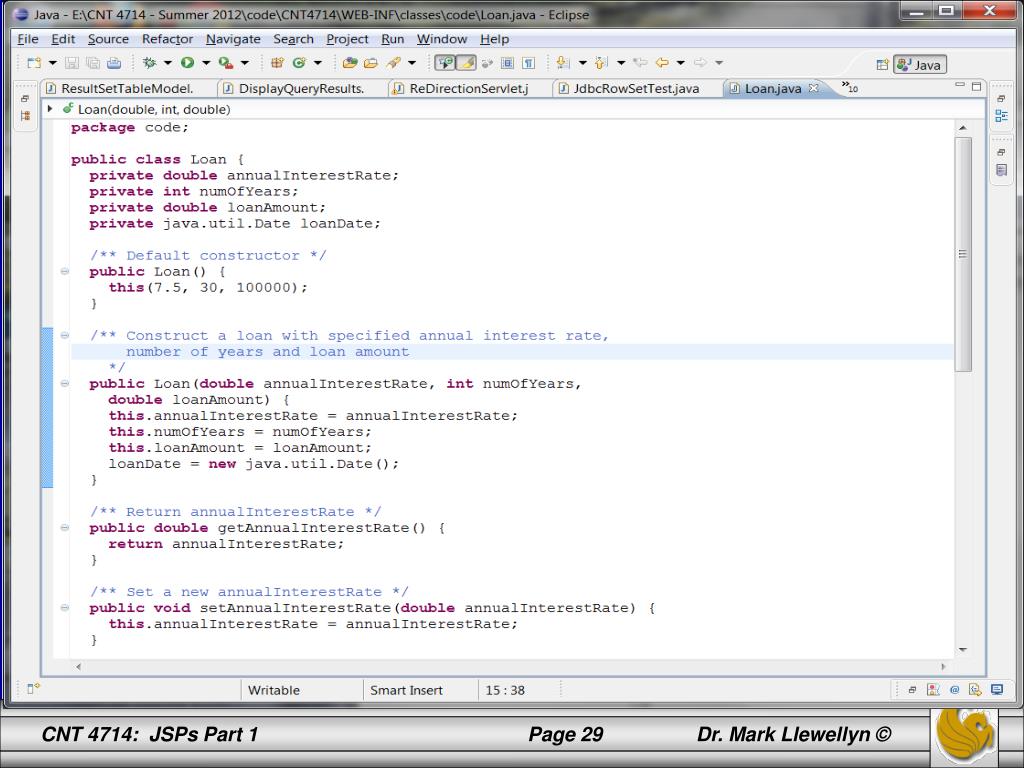The width and height of the screenshot is (1024, 768).
Task: Switch to JdbcRowSetTest.java tab
Action: tap(635, 88)
